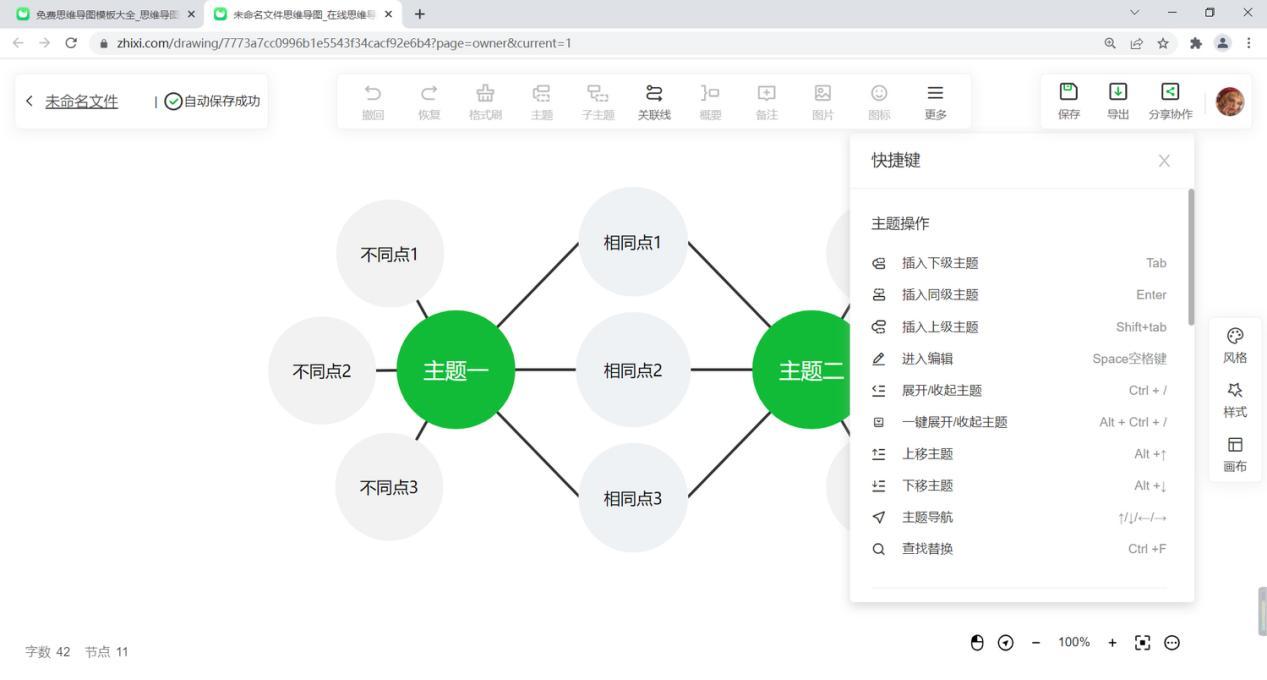Toggle the fullscreen icon next to the zoom controls
This screenshot has height=680, width=1267.
coord(1143,643)
